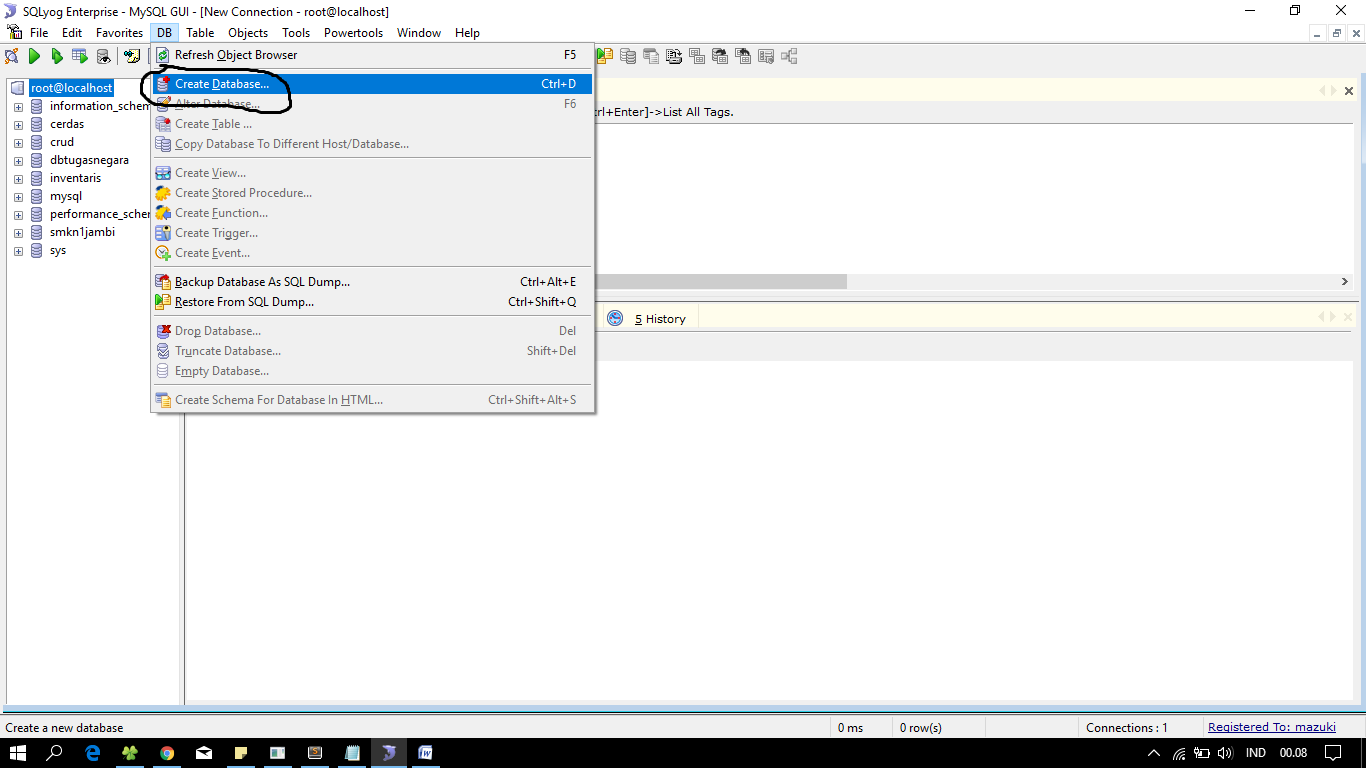1366x768 pixels.
Task: Select the inventaris database
Action: (x=75, y=178)
